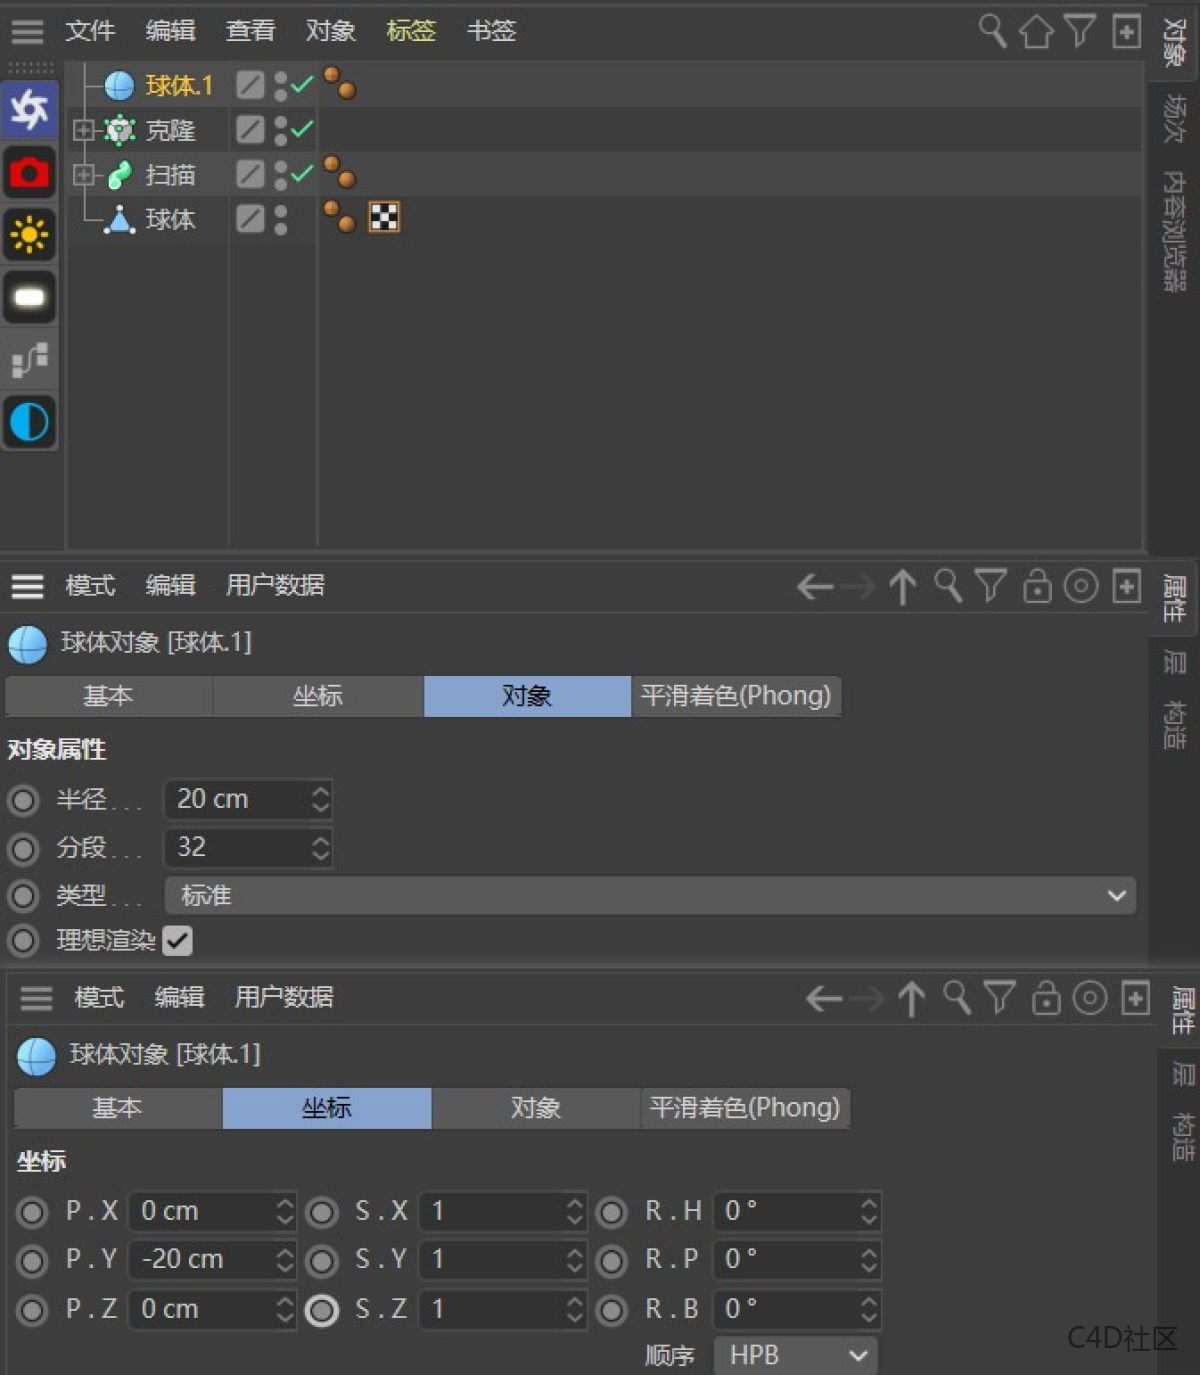
Task: Open the 标签 menu in the menu bar
Action: [410, 31]
